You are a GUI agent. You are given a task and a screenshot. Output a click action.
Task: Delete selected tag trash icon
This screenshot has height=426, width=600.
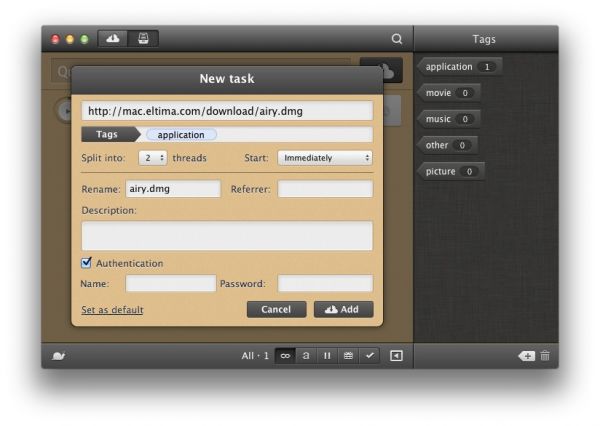545,356
